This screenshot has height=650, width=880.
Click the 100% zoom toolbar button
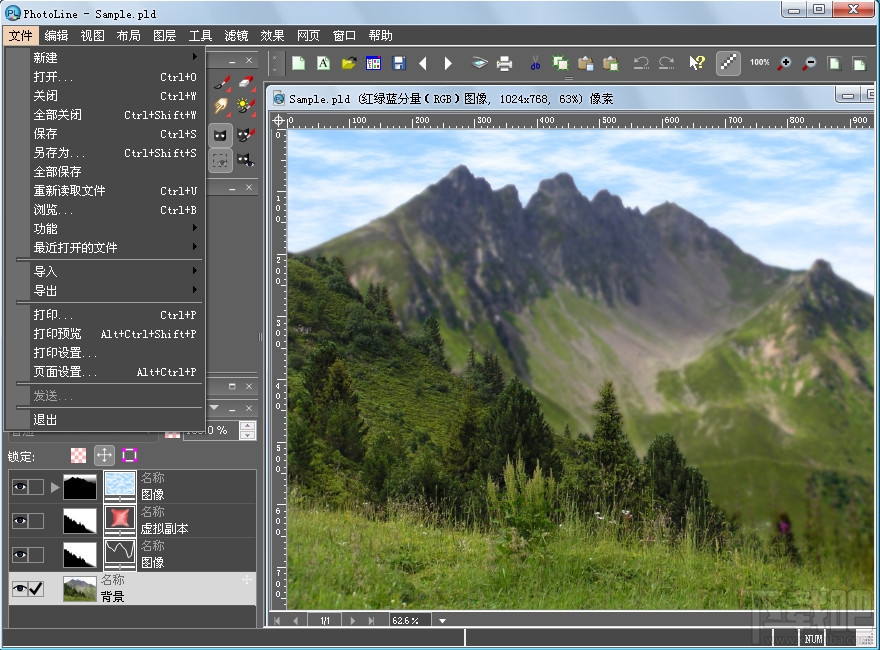tap(759, 62)
